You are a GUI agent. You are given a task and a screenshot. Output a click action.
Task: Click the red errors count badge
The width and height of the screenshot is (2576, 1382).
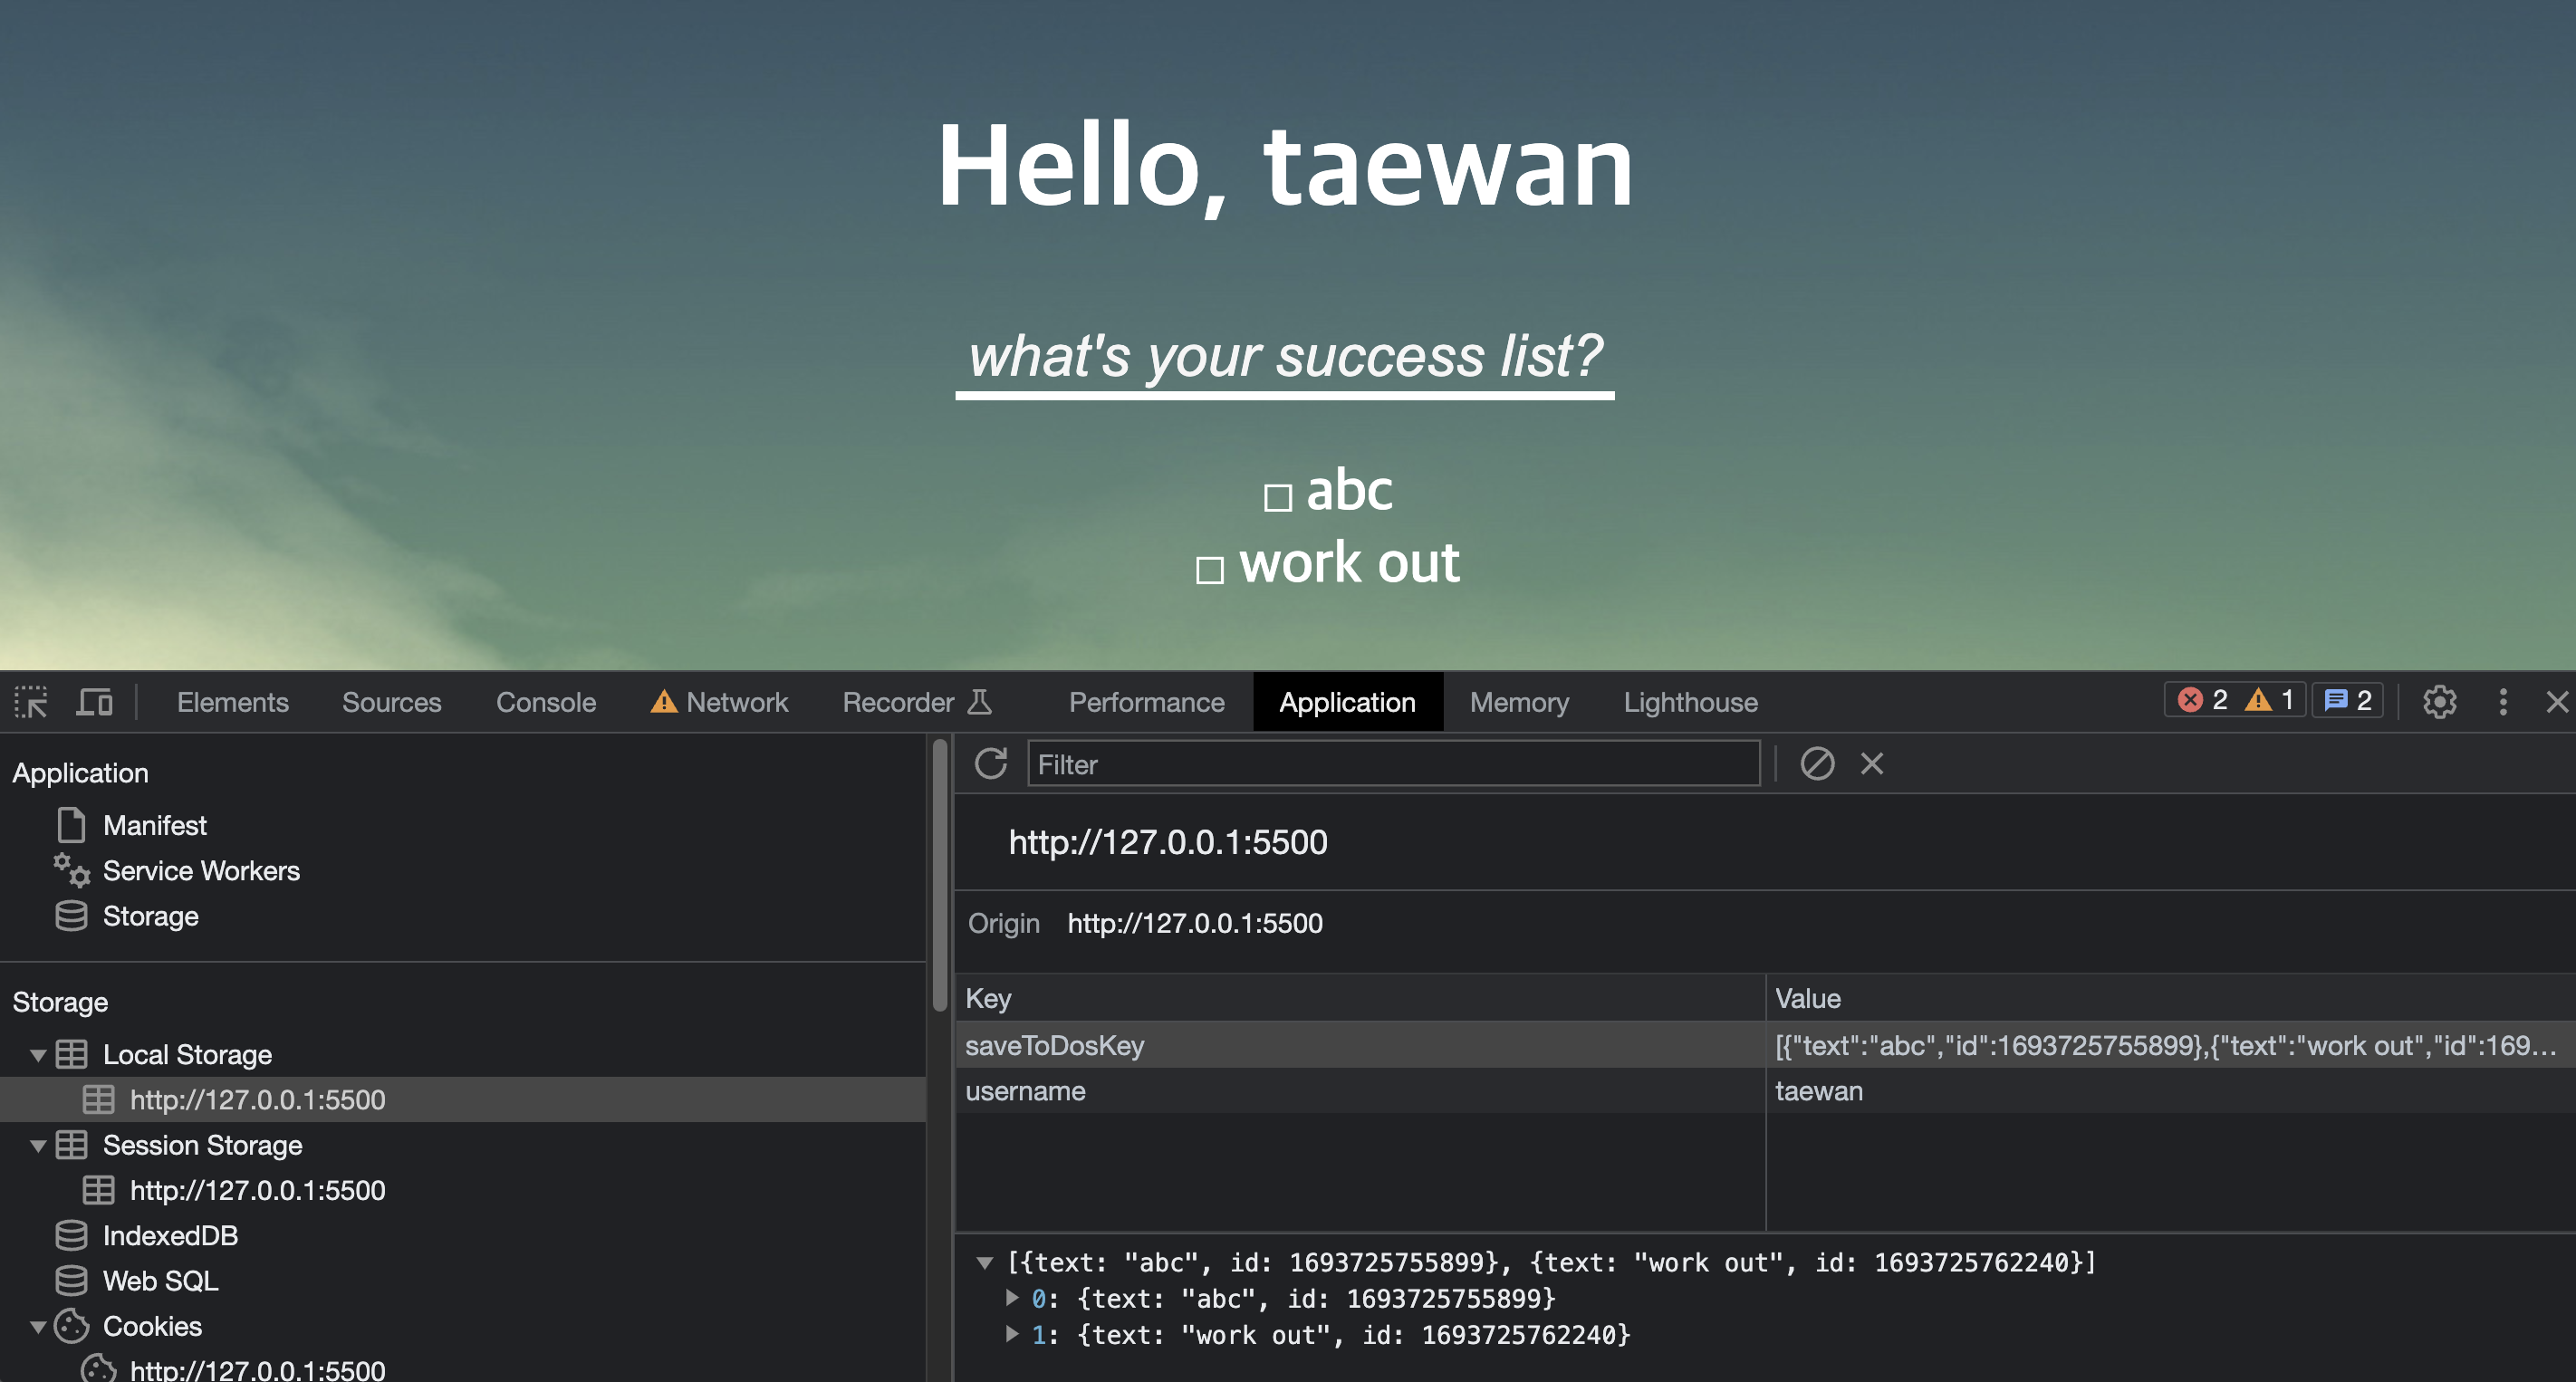(2202, 700)
